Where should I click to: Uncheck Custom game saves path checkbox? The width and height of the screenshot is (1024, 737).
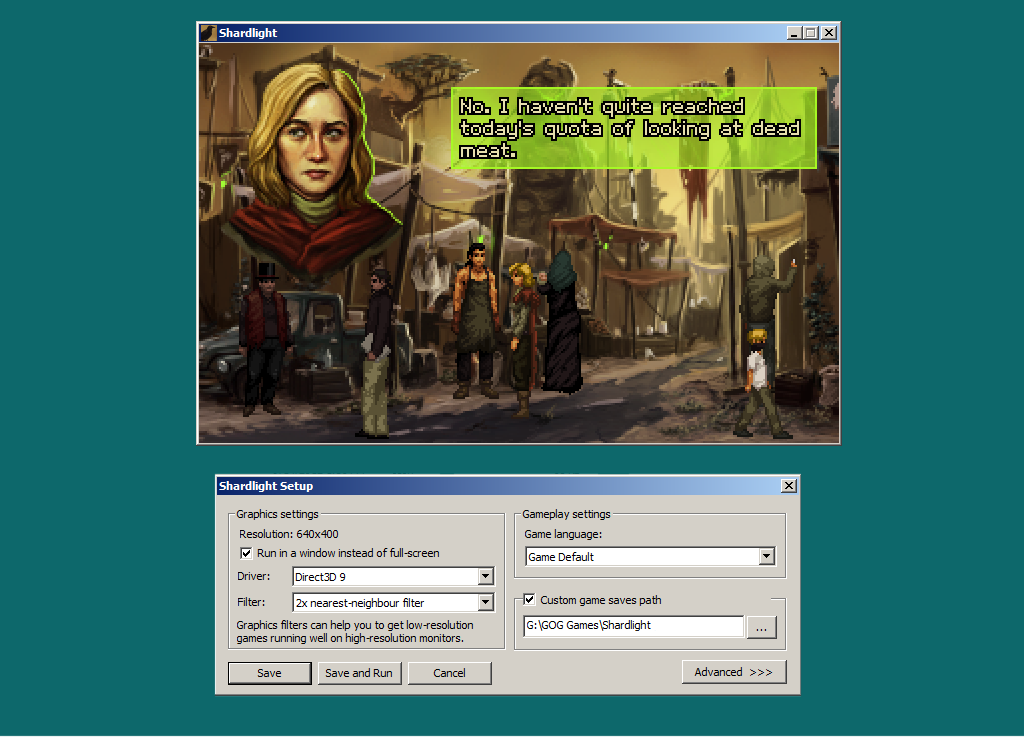(530, 599)
